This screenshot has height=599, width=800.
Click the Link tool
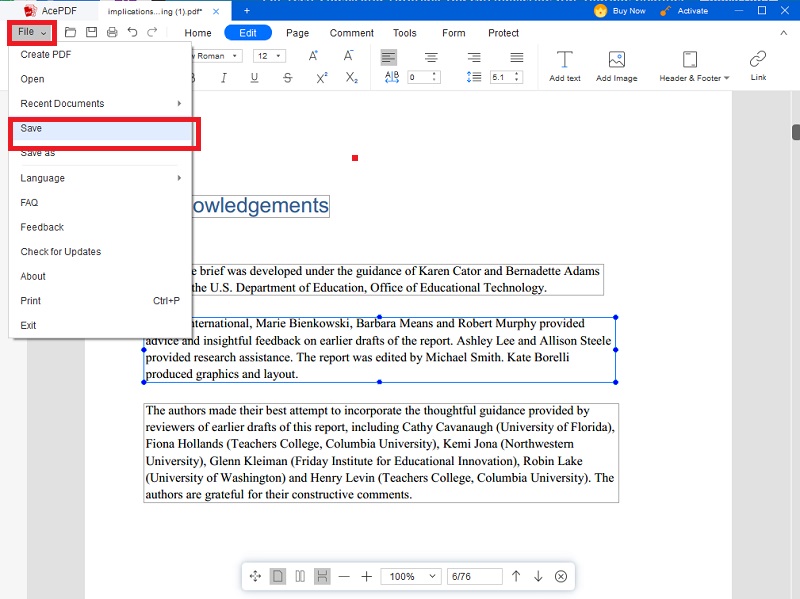[758, 66]
